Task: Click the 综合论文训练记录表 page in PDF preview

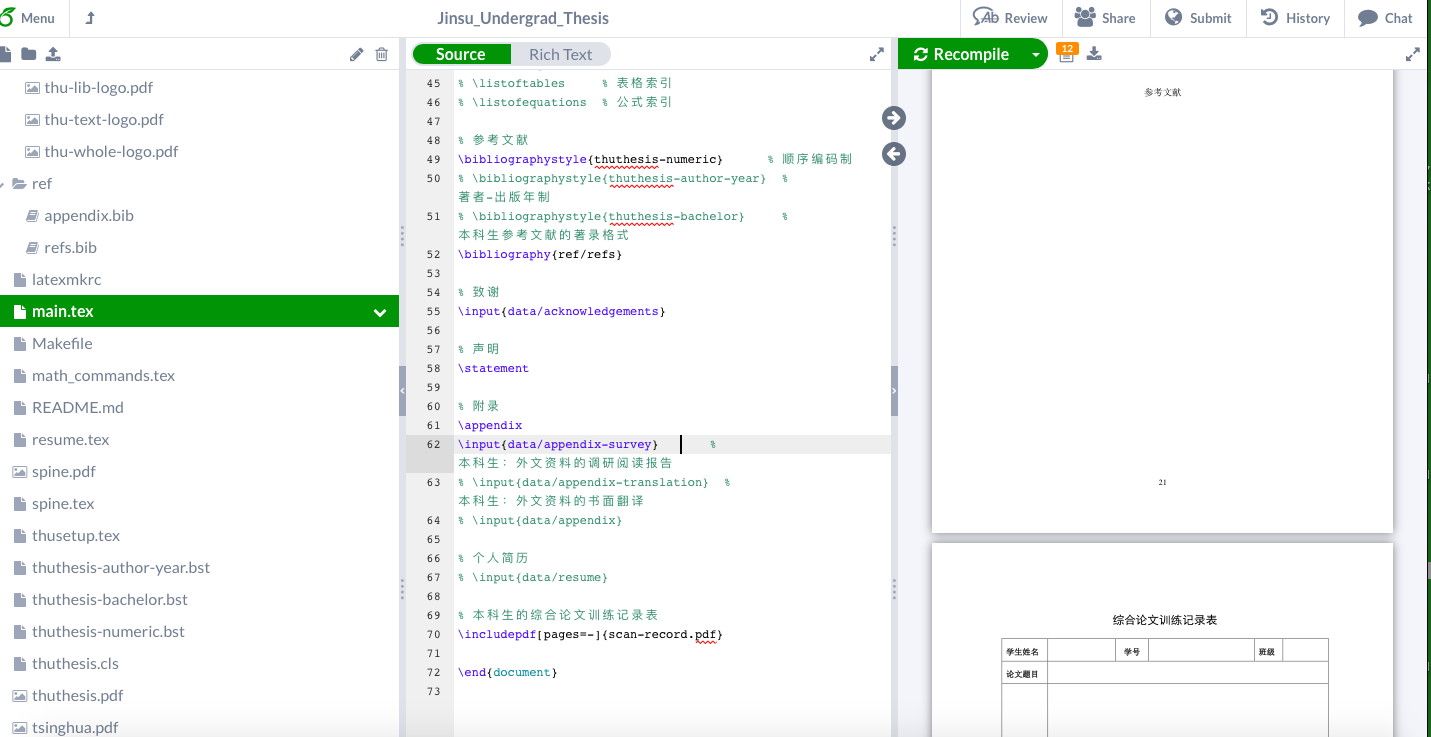Action: pos(1162,640)
